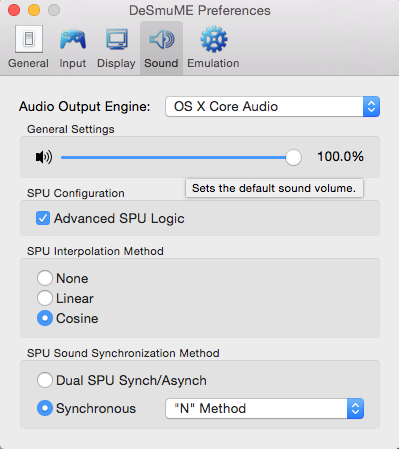Select the Sound preferences tab
399x449 pixels.
click(x=161, y=47)
